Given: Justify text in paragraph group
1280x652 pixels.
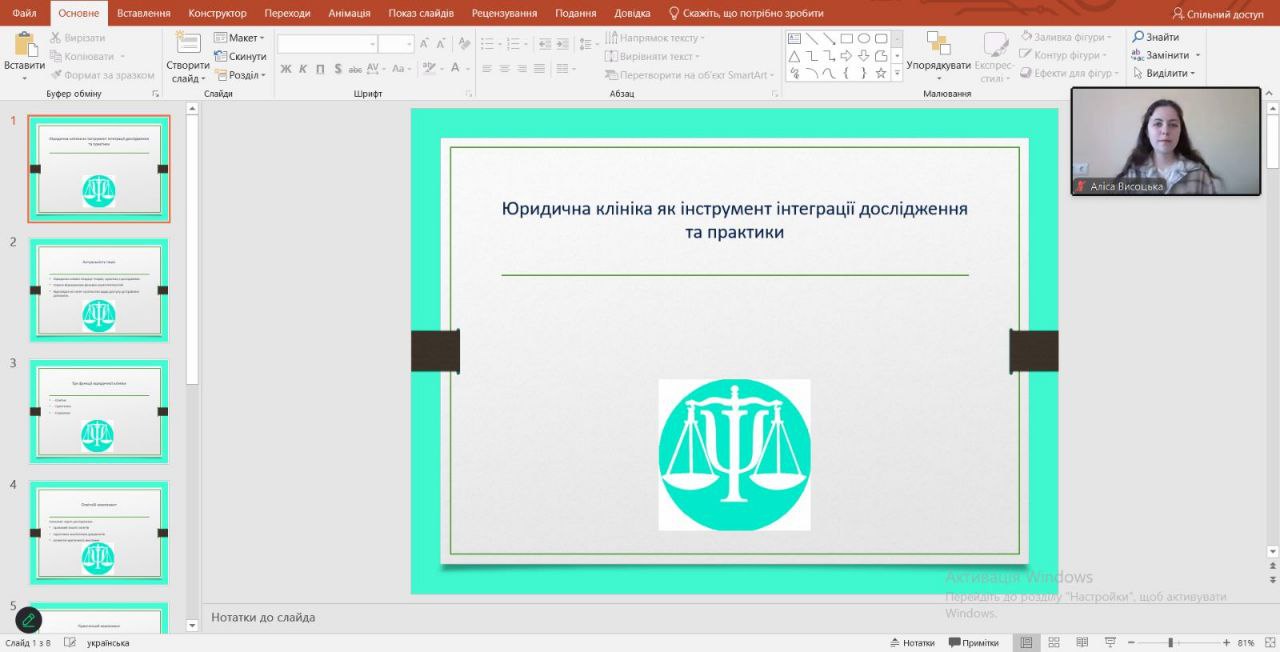Looking at the screenshot, I should click(539, 69).
